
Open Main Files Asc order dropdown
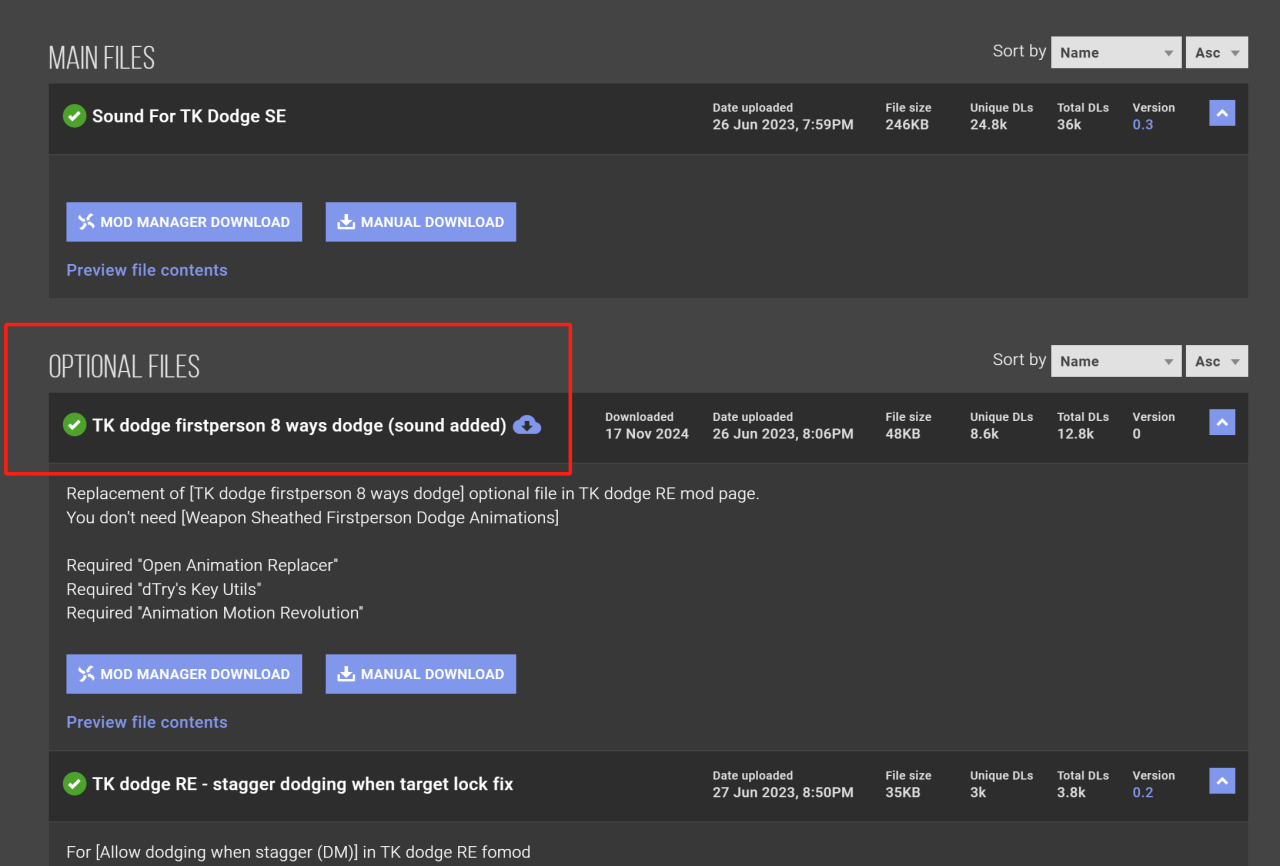click(x=1217, y=53)
